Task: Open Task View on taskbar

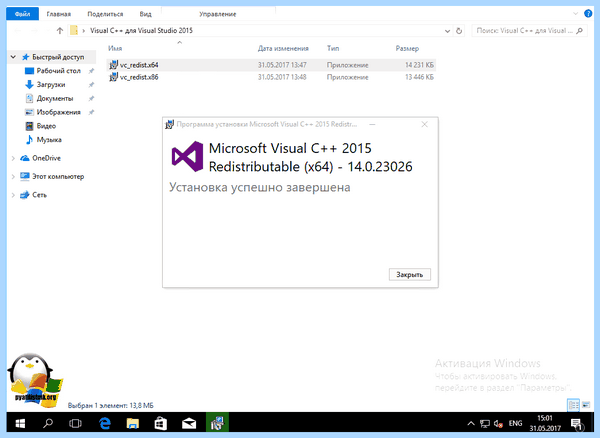Action: (x=75, y=423)
